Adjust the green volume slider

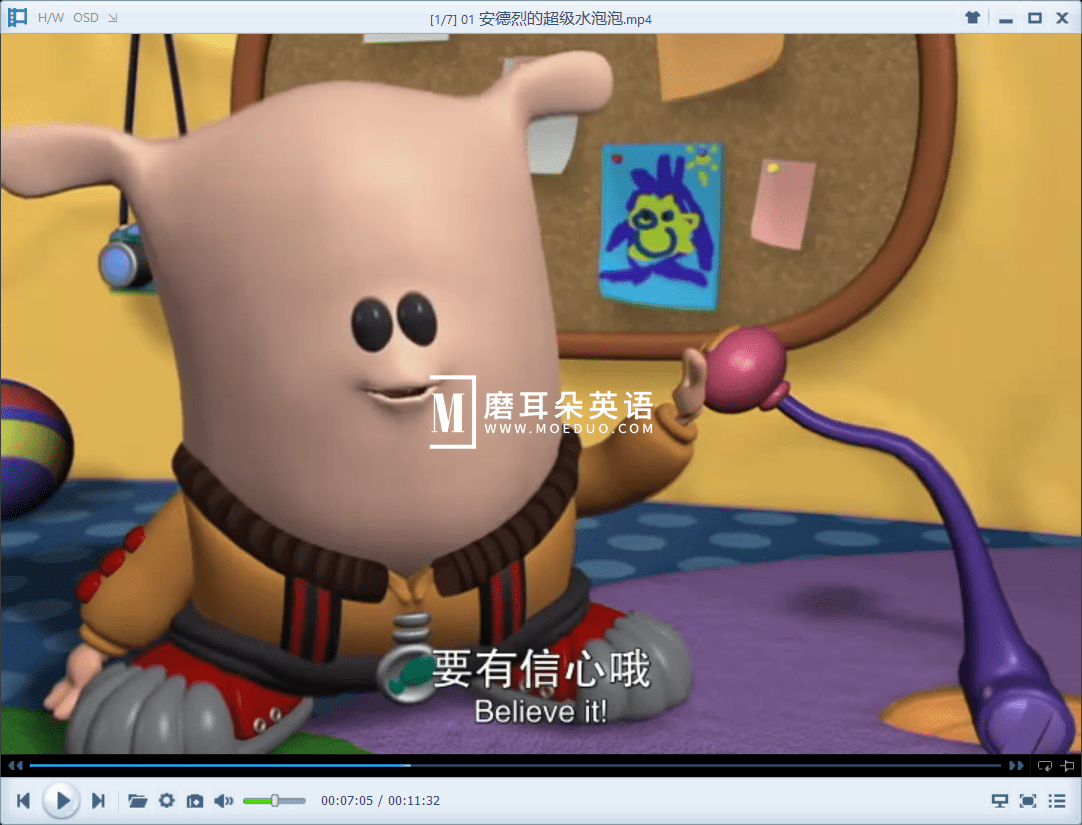click(274, 801)
